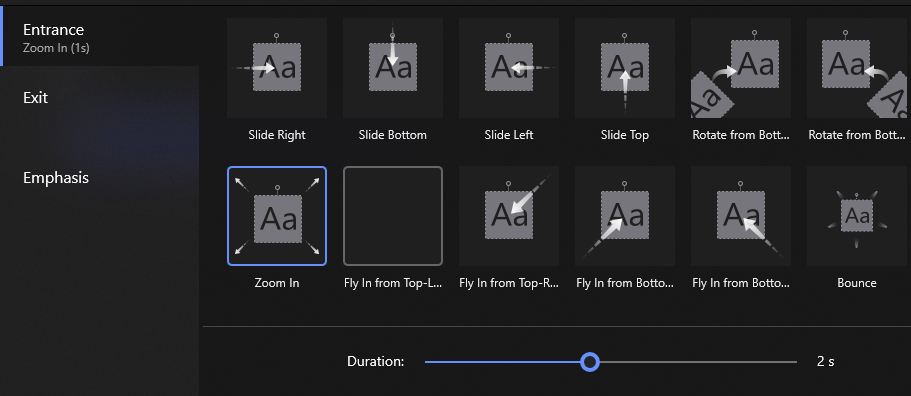Choose the second Rotate from Bottom animation

tap(857, 68)
